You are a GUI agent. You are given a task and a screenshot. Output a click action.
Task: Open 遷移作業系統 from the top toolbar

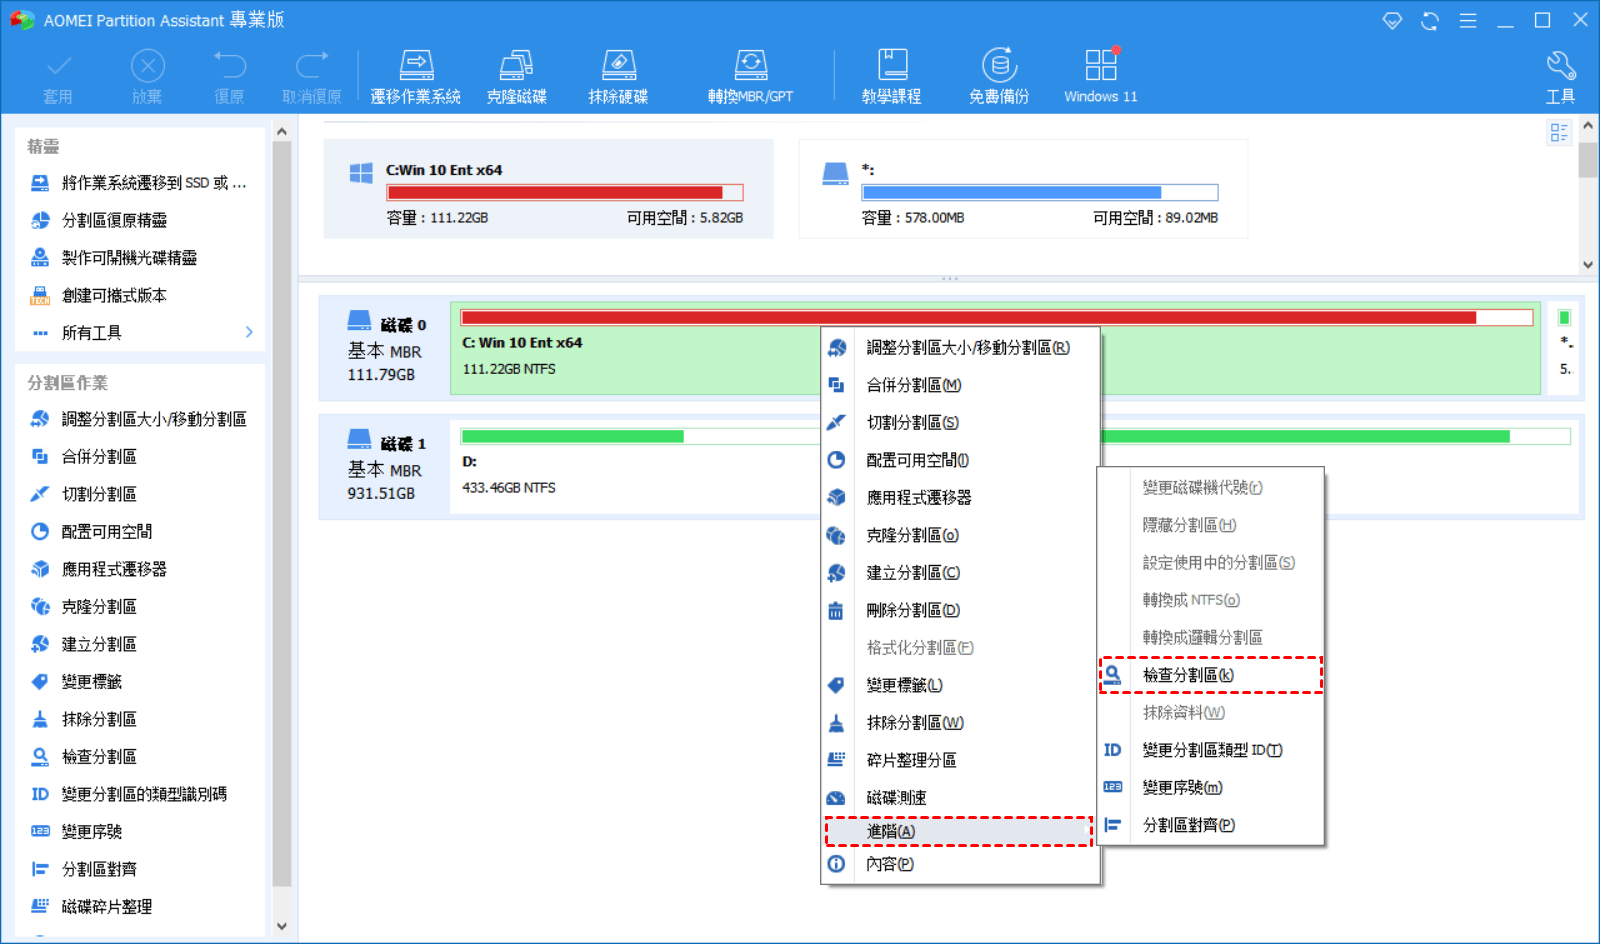coord(416,78)
